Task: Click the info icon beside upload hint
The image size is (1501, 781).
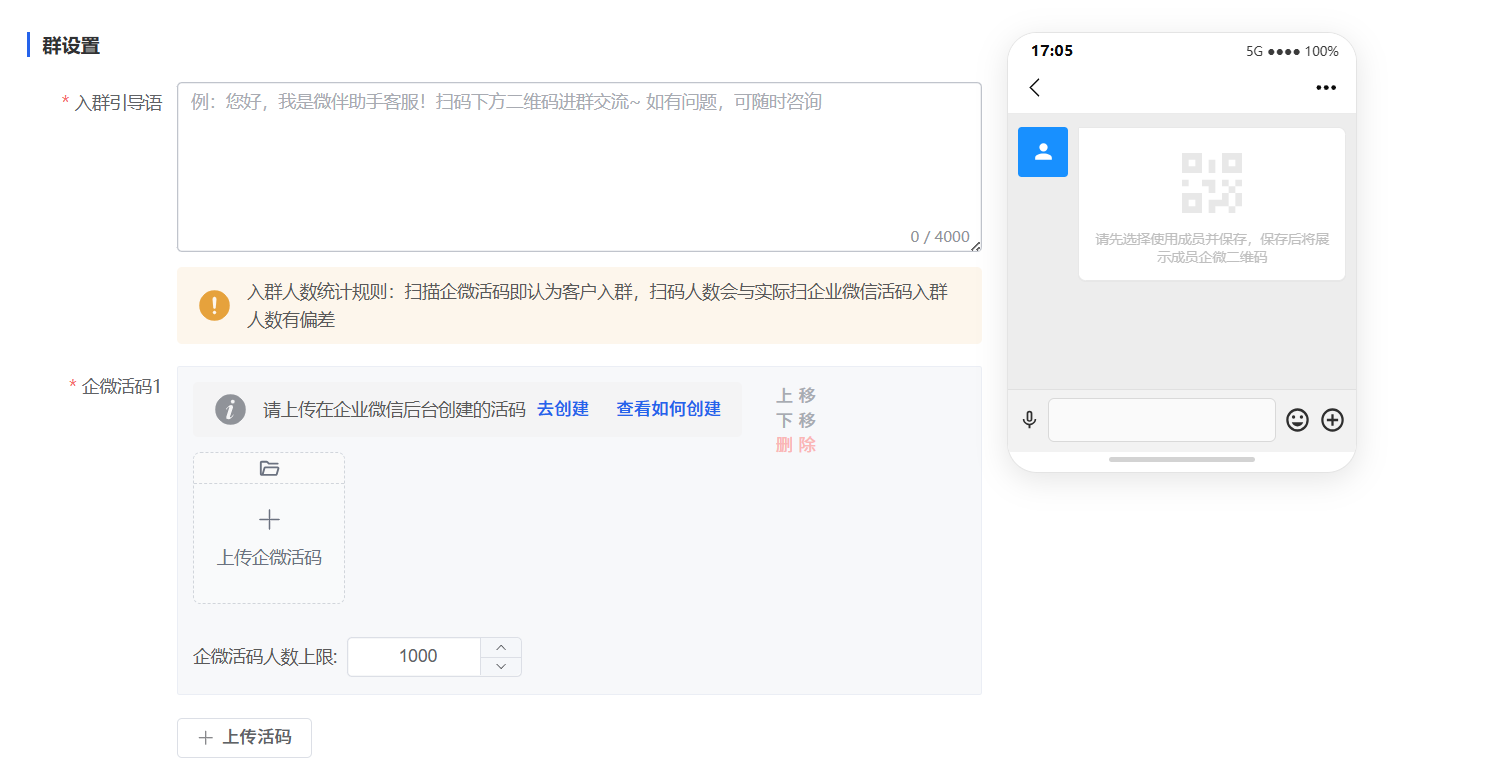Action: 230,409
